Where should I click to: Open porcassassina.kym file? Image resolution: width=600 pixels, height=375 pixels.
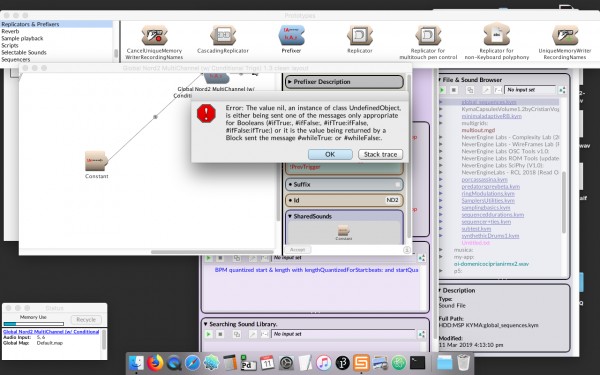pyautogui.click(x=484, y=179)
